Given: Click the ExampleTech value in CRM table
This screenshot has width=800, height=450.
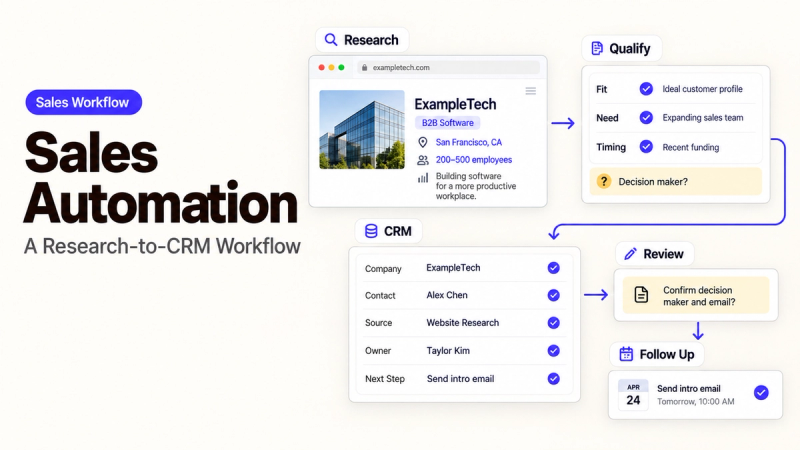Looking at the screenshot, I should click(x=453, y=268).
